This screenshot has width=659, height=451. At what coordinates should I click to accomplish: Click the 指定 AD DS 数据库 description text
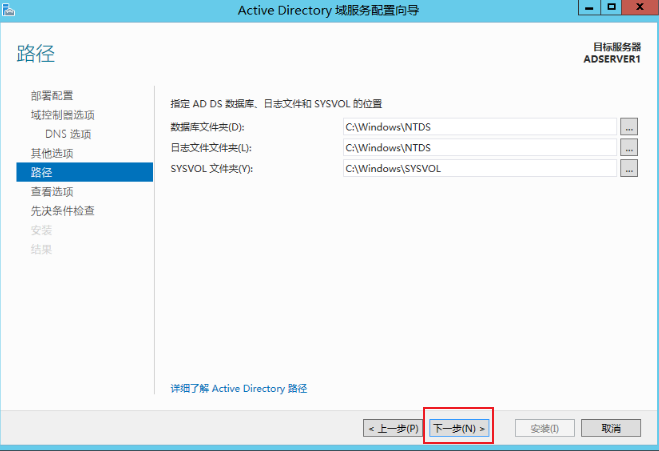276,103
